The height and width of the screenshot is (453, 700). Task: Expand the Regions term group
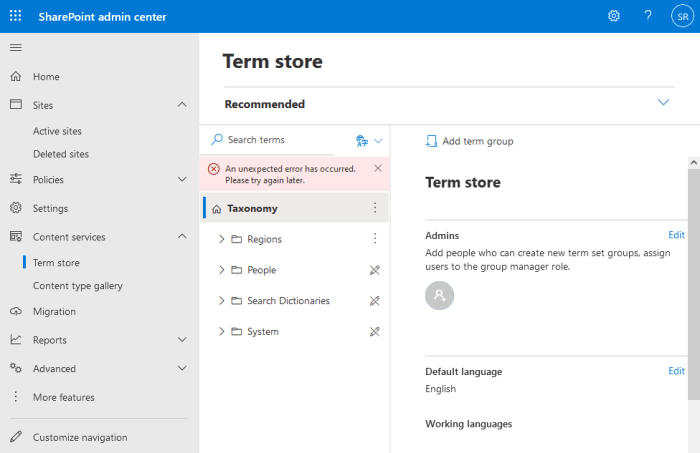[x=221, y=239]
